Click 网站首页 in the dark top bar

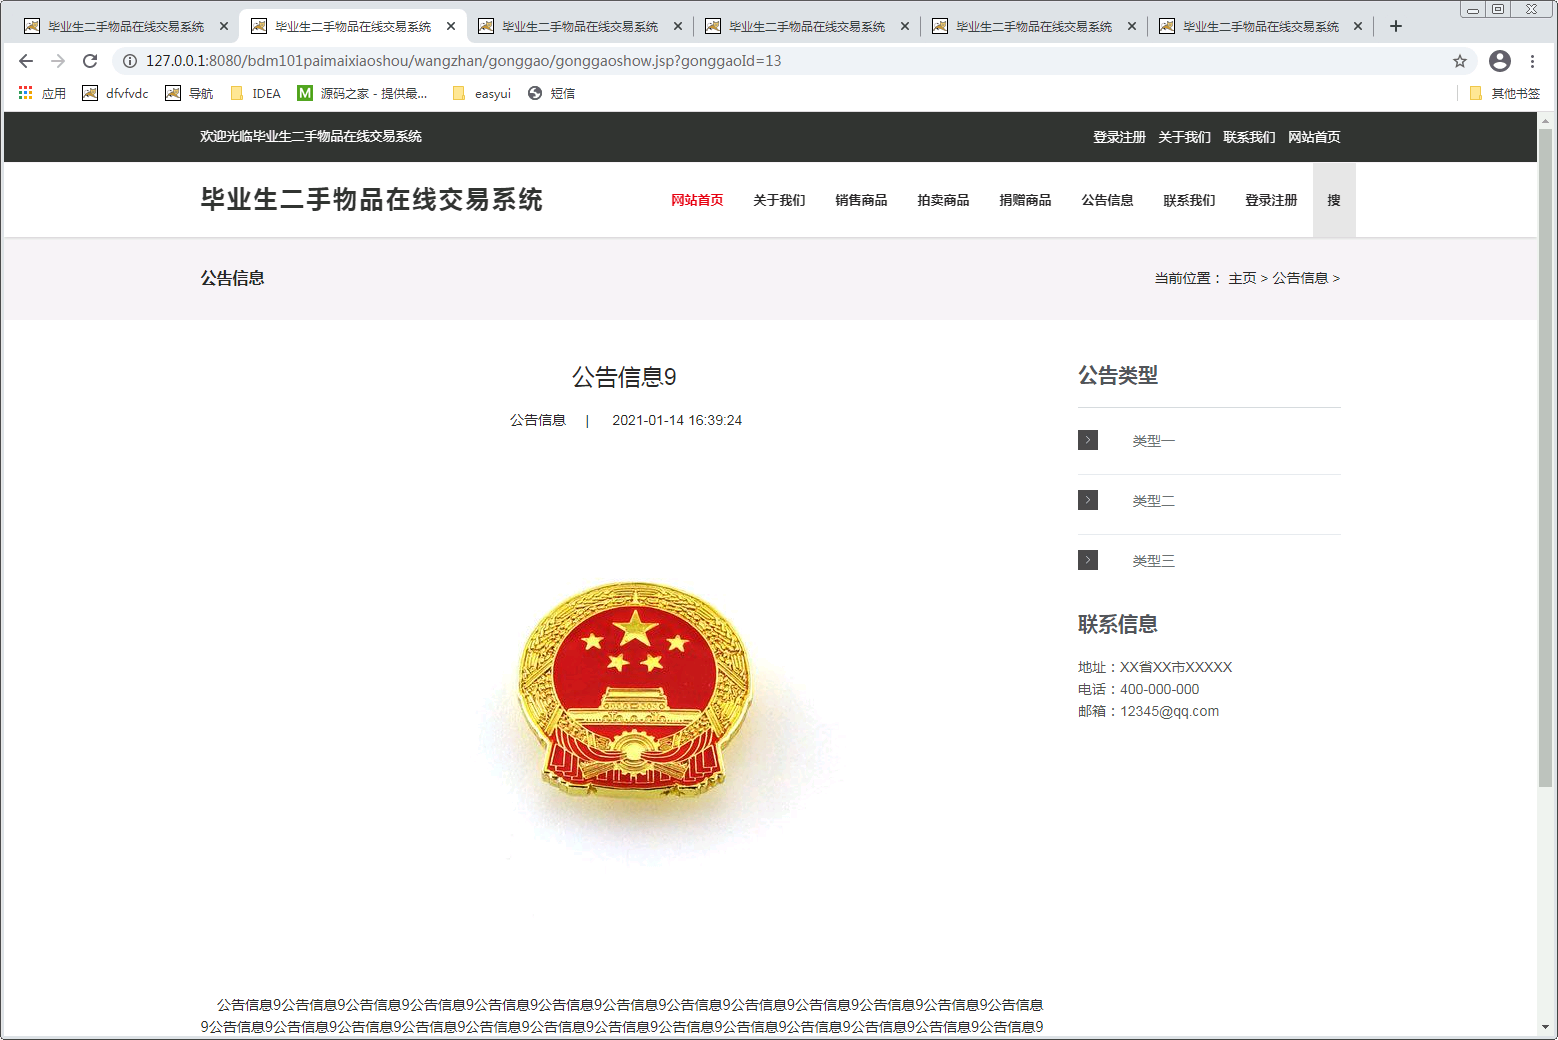coord(1314,137)
